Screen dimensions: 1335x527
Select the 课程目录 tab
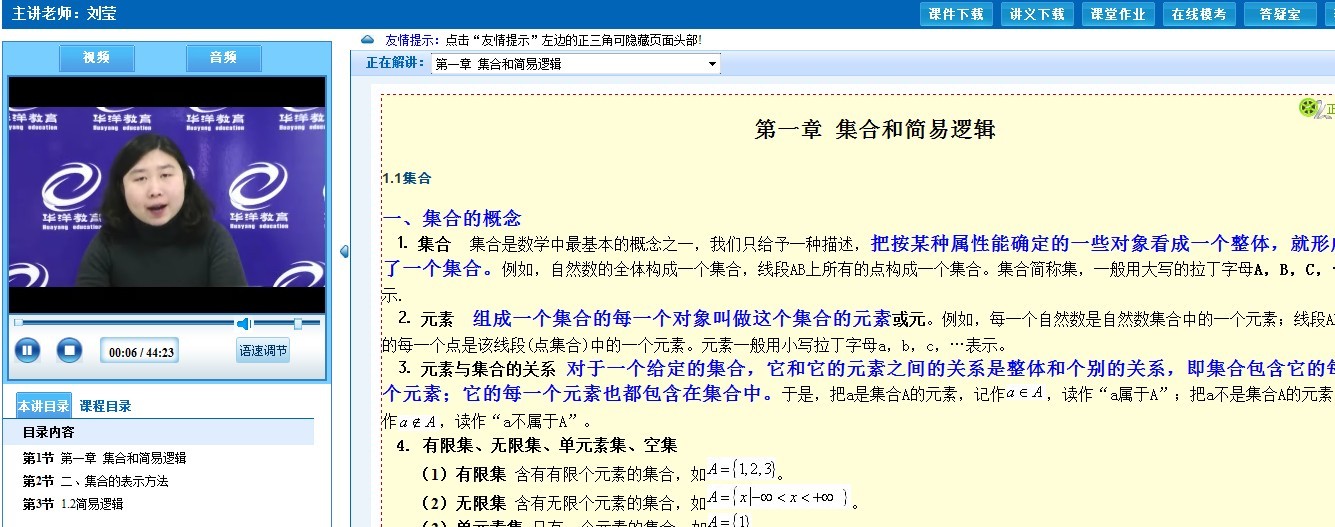click(x=105, y=406)
